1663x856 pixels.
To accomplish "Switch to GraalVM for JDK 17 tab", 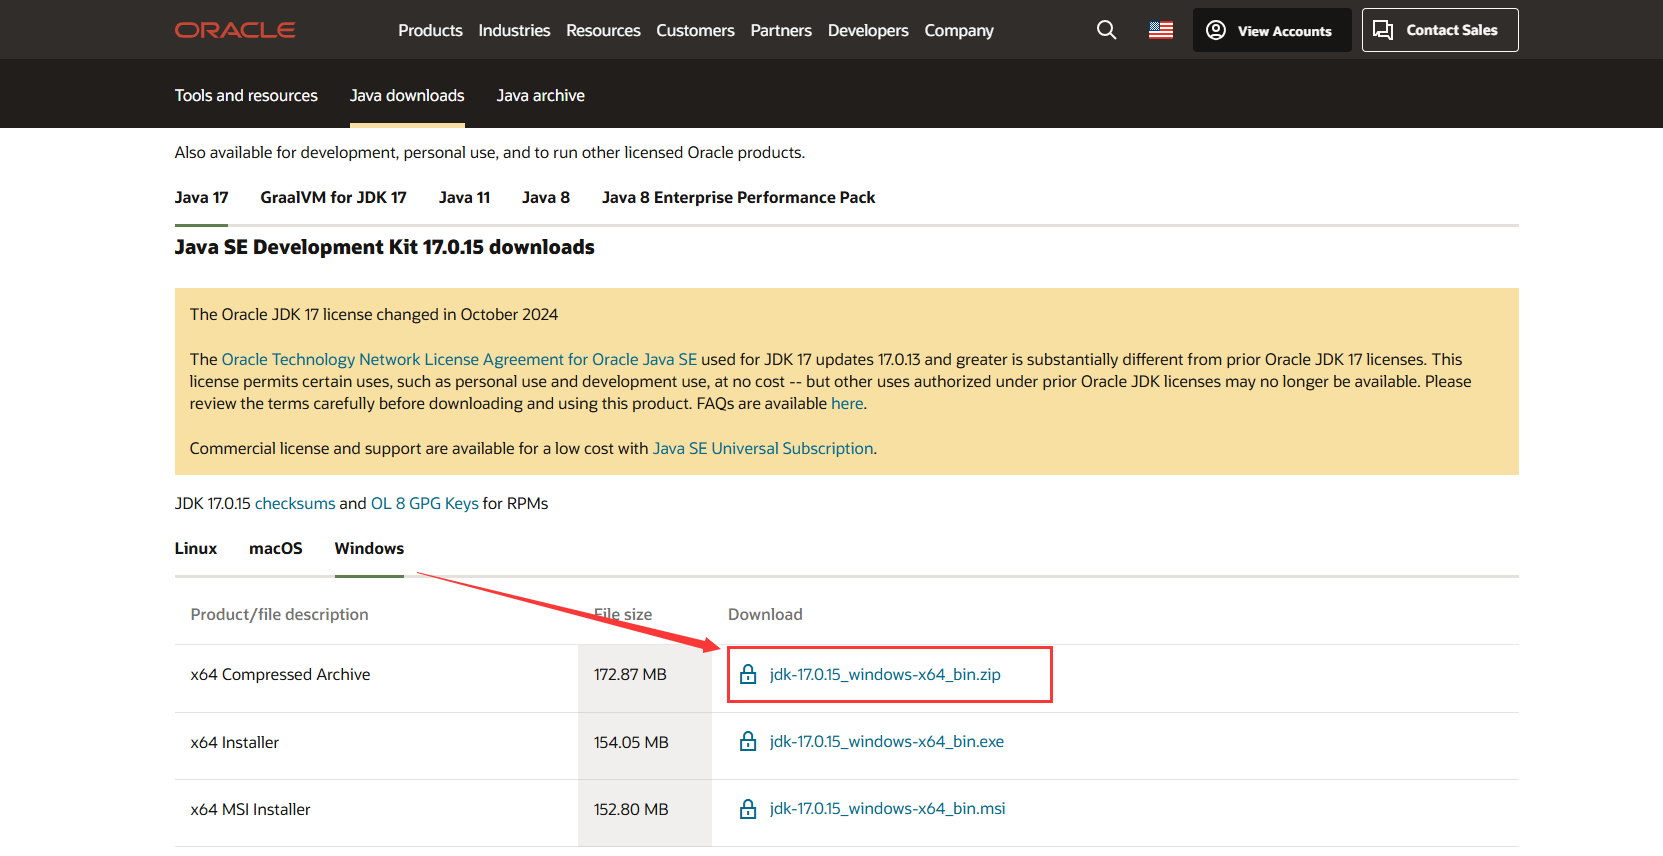I will pos(333,197).
